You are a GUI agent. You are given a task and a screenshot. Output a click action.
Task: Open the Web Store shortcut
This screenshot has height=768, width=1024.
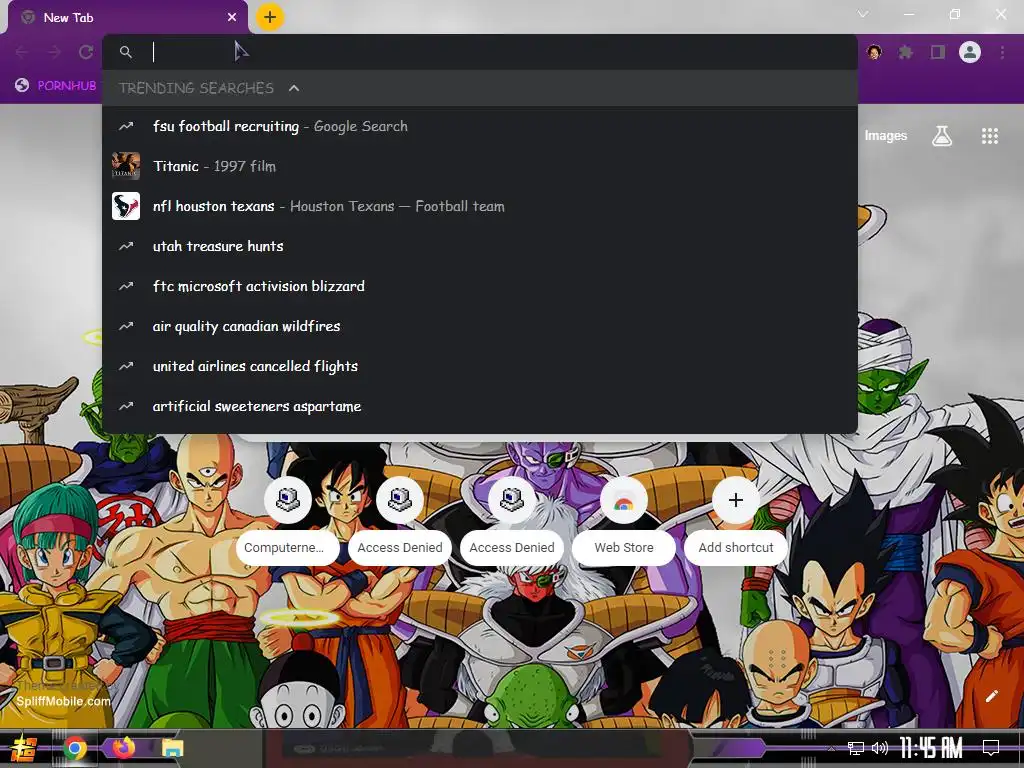click(x=624, y=522)
